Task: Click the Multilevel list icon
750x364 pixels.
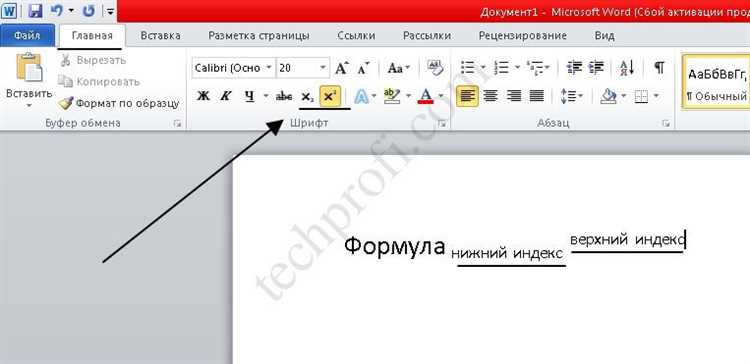Action: (535, 67)
